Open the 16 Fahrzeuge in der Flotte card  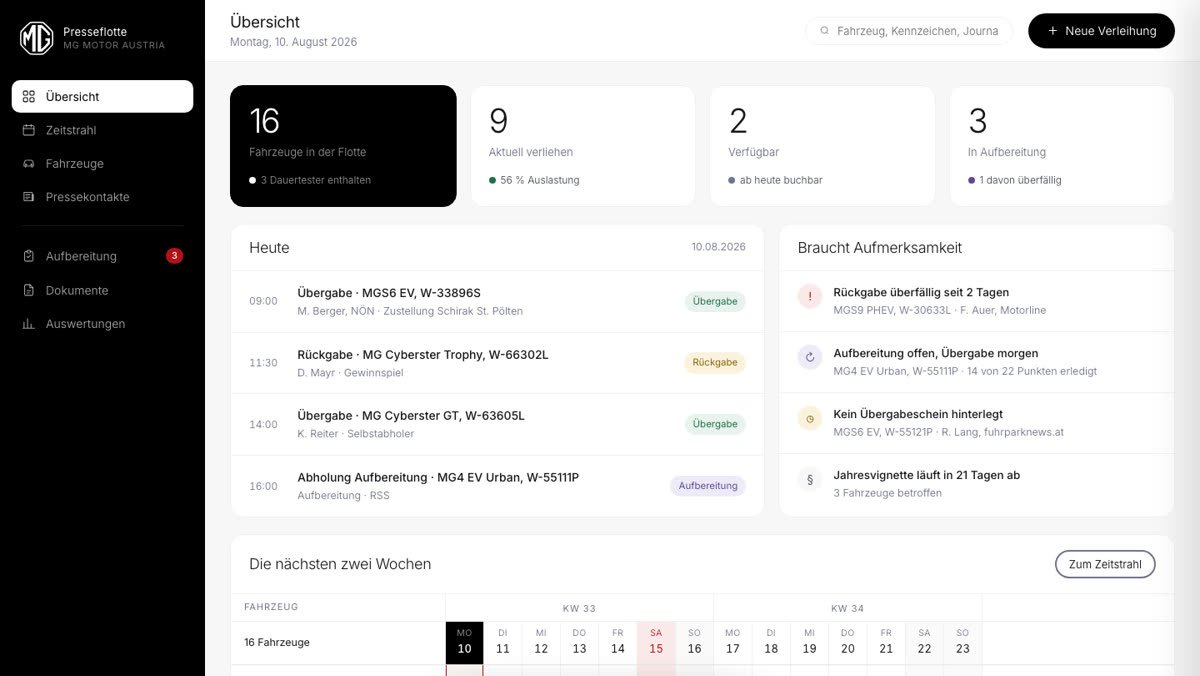pyautogui.click(x=343, y=146)
